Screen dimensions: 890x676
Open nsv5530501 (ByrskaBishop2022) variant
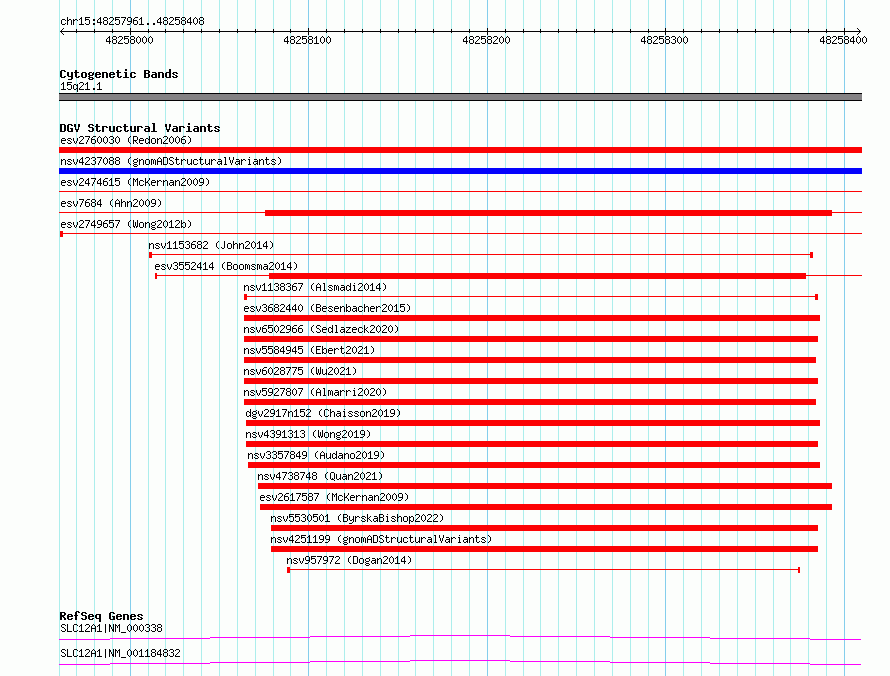[x=357, y=518]
